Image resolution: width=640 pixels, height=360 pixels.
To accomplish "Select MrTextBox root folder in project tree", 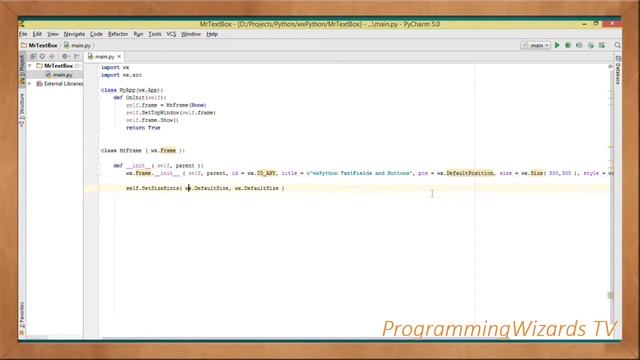I will pyautogui.click(x=55, y=66).
